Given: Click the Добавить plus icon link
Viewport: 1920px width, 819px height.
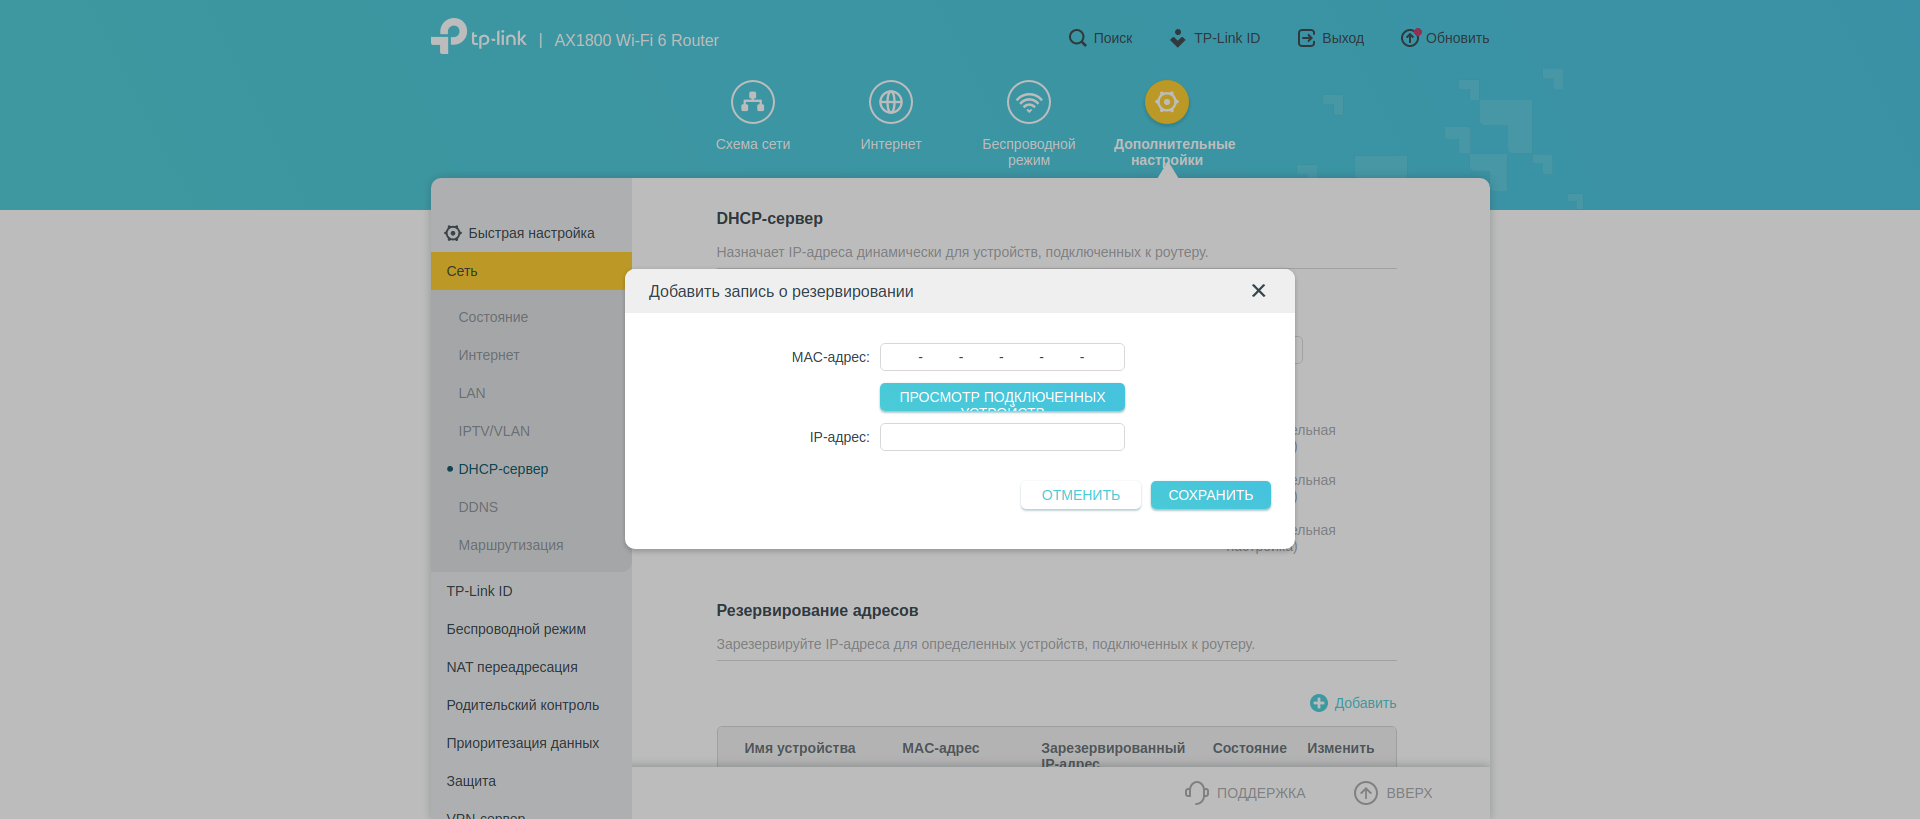Looking at the screenshot, I should point(1319,703).
